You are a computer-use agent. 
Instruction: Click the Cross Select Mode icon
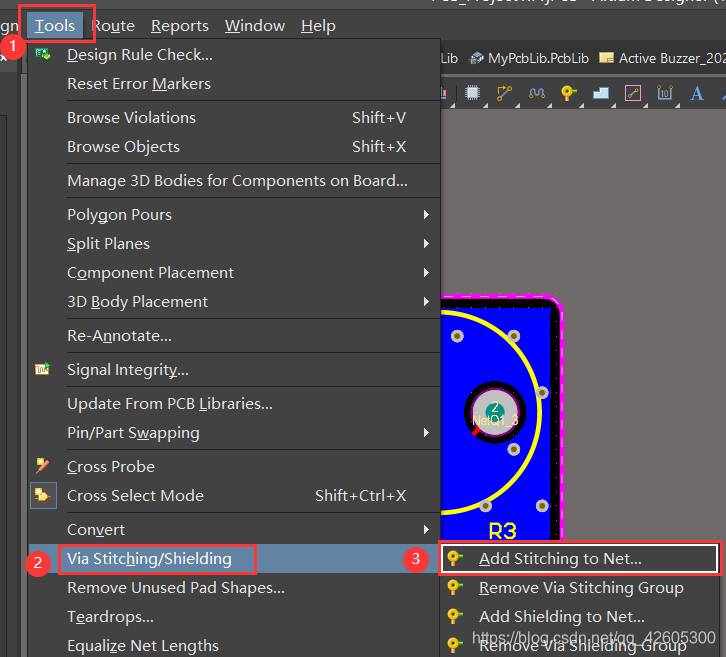(43, 495)
